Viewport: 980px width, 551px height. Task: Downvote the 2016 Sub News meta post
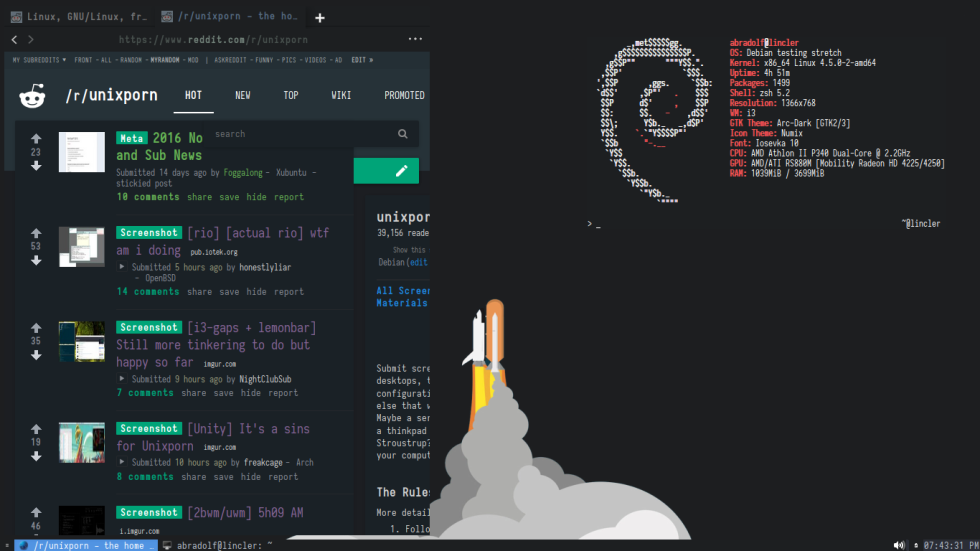(36, 166)
